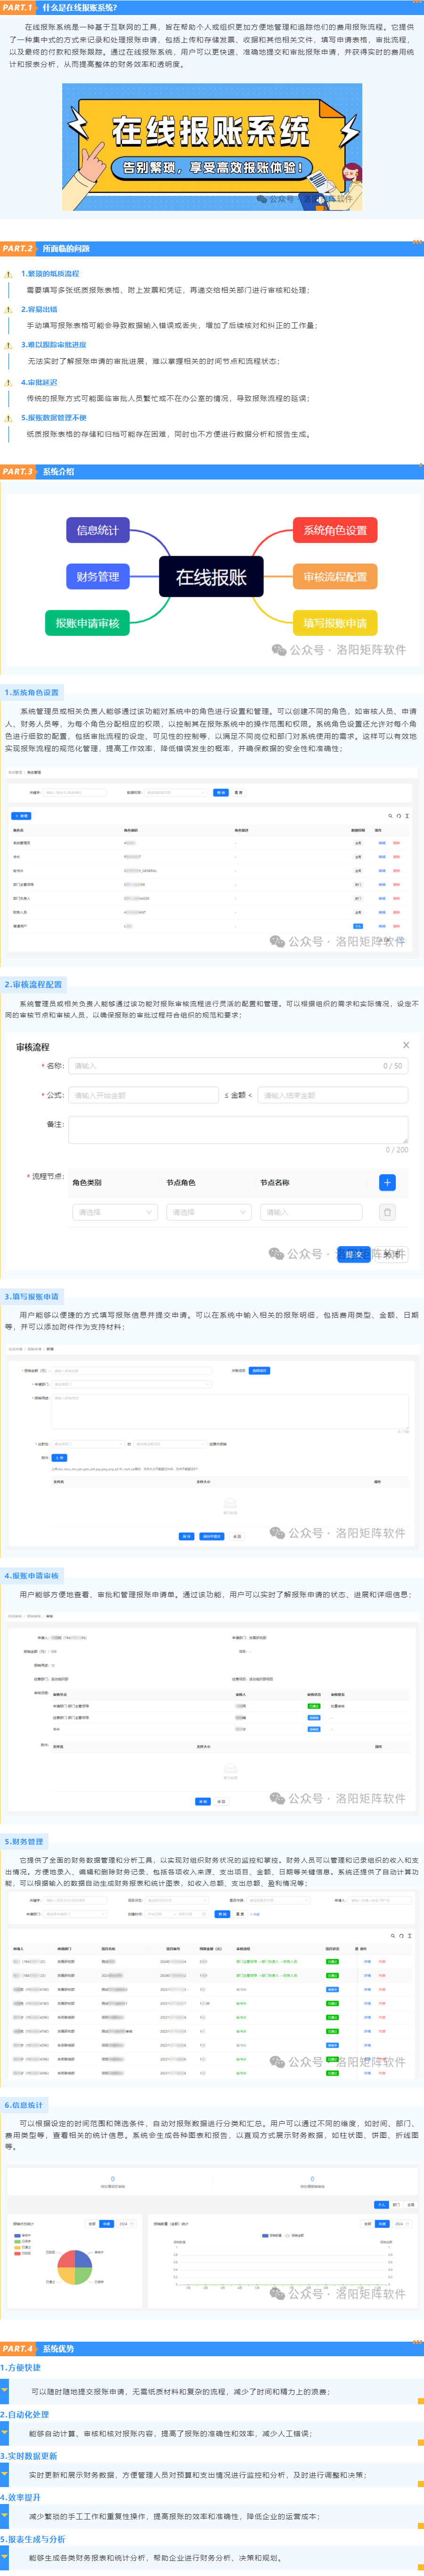Click the 重置 button in role search bar
The height and width of the screenshot is (2576, 424).
238,792
